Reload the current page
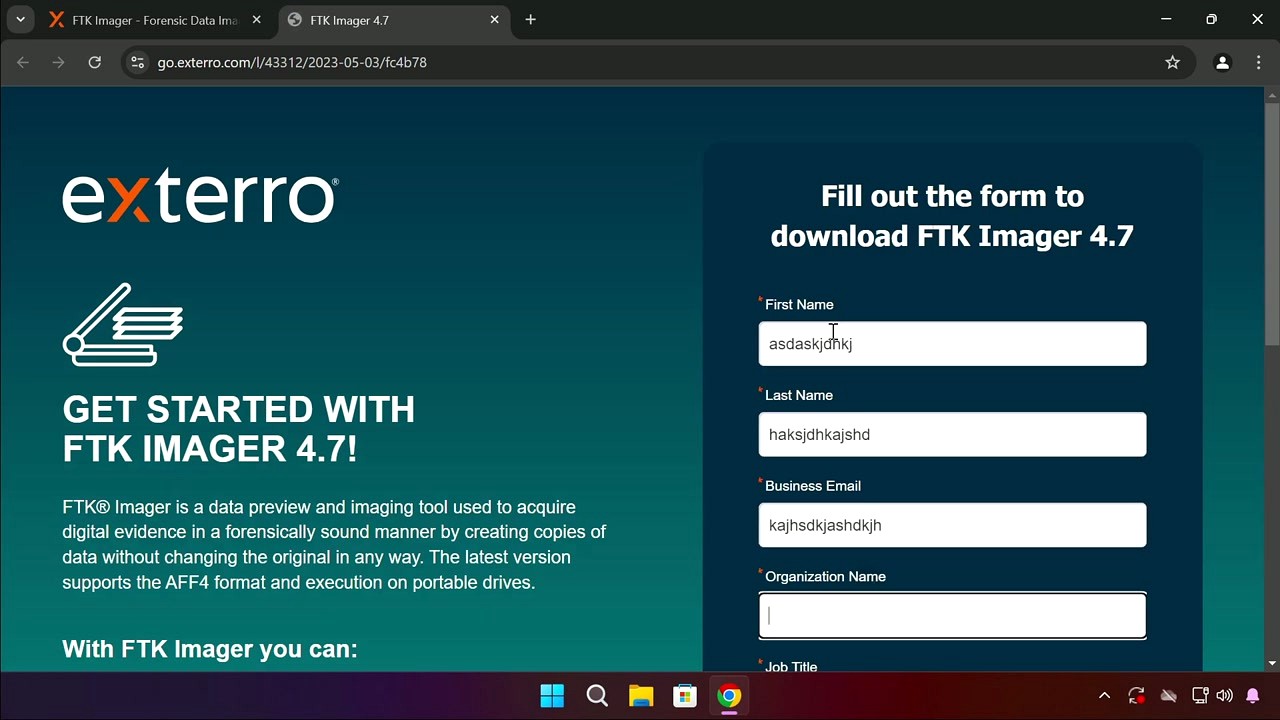The height and width of the screenshot is (720, 1280). pyautogui.click(x=94, y=62)
